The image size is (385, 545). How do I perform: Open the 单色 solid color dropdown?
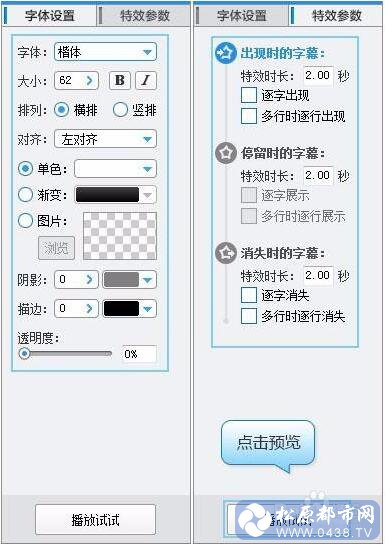tap(115, 169)
